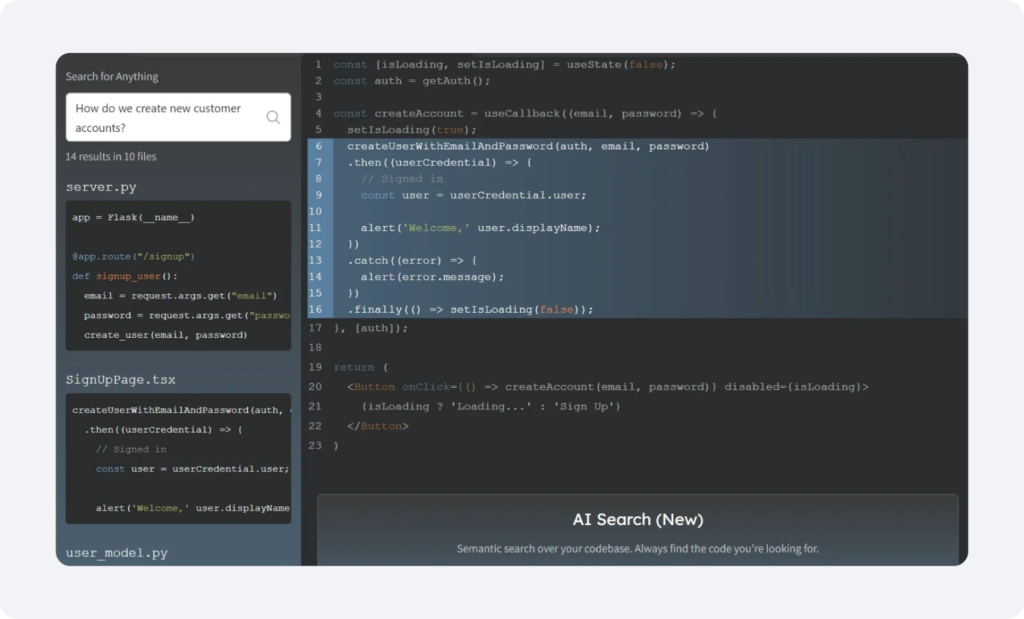Click the '.finally(() => setIsLoading(false));' line
The height and width of the screenshot is (619, 1024).
[x=470, y=310]
